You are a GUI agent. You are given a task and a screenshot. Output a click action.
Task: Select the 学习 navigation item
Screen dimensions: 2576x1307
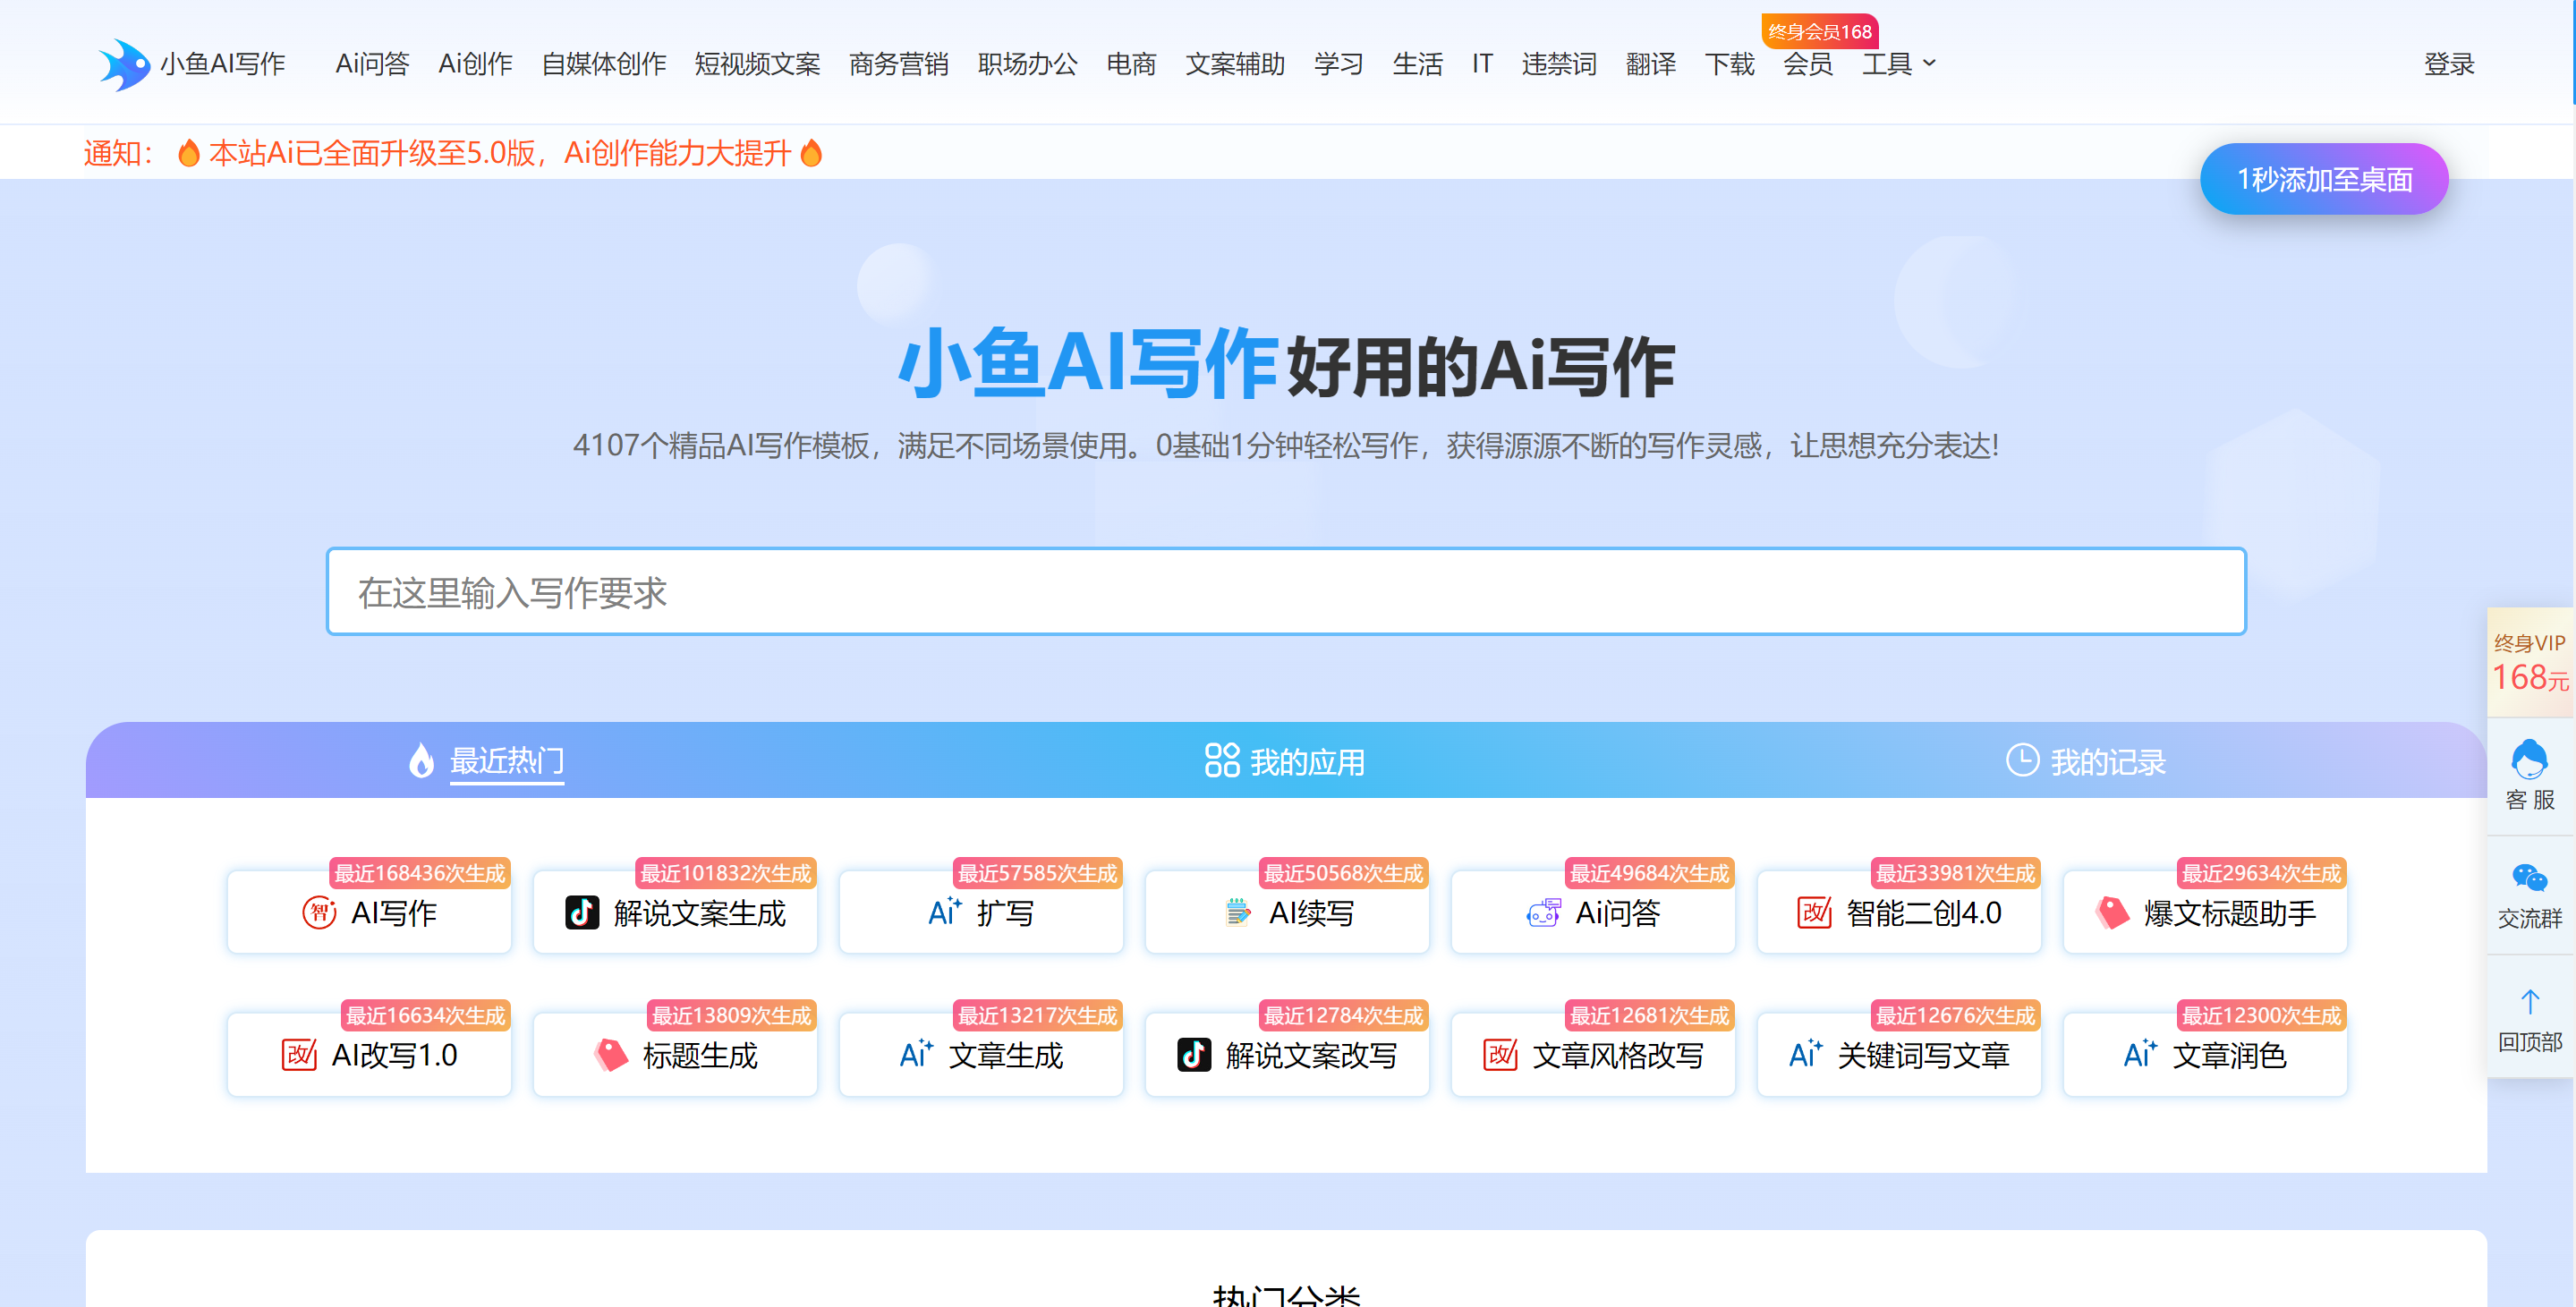point(1339,64)
